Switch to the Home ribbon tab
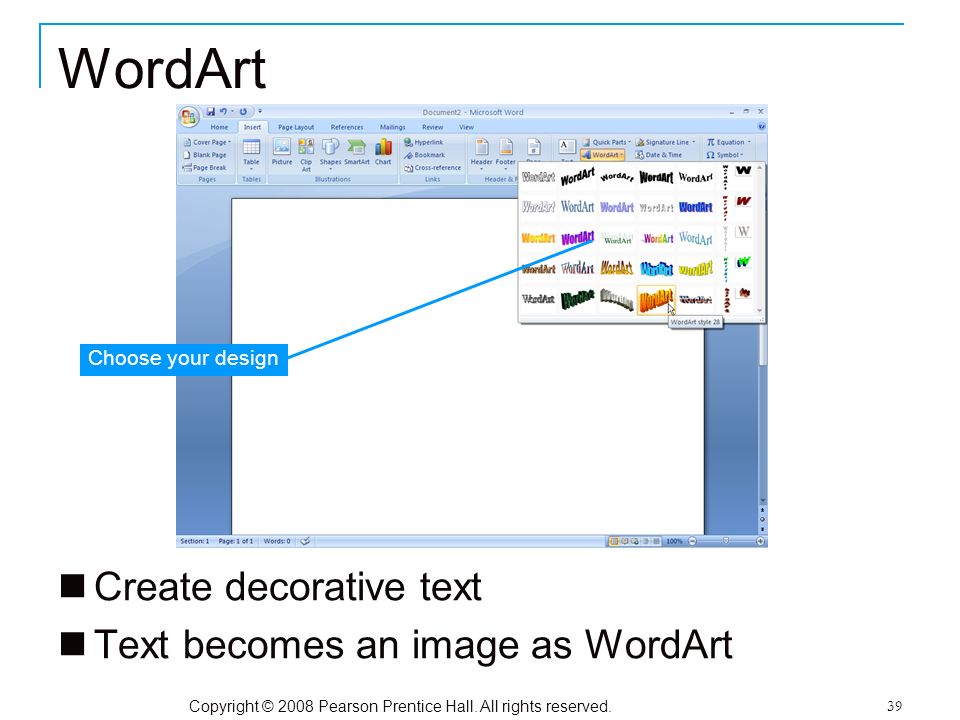This screenshot has width=960, height=720. pyautogui.click(x=219, y=127)
